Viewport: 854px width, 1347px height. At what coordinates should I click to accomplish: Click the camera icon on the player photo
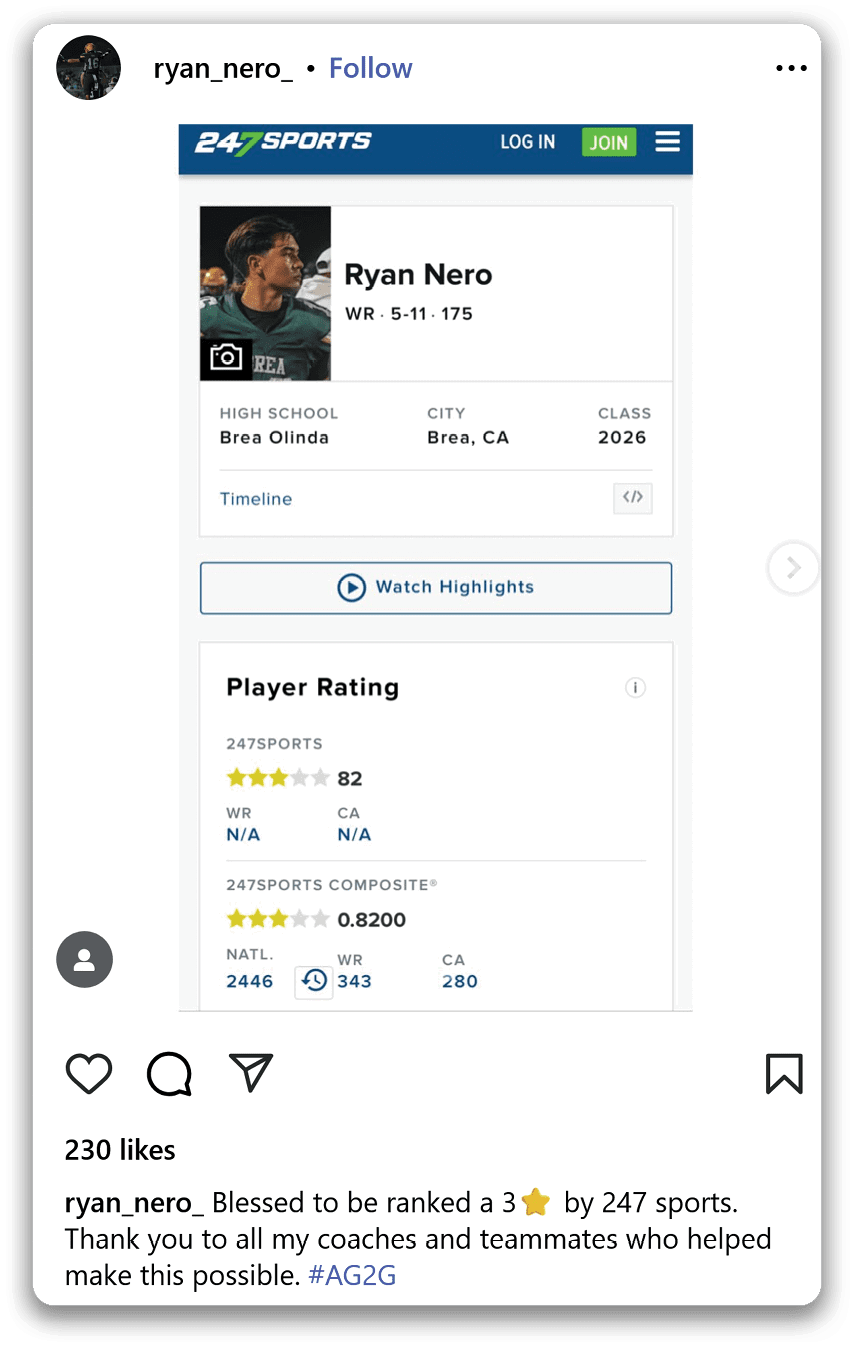(226, 357)
